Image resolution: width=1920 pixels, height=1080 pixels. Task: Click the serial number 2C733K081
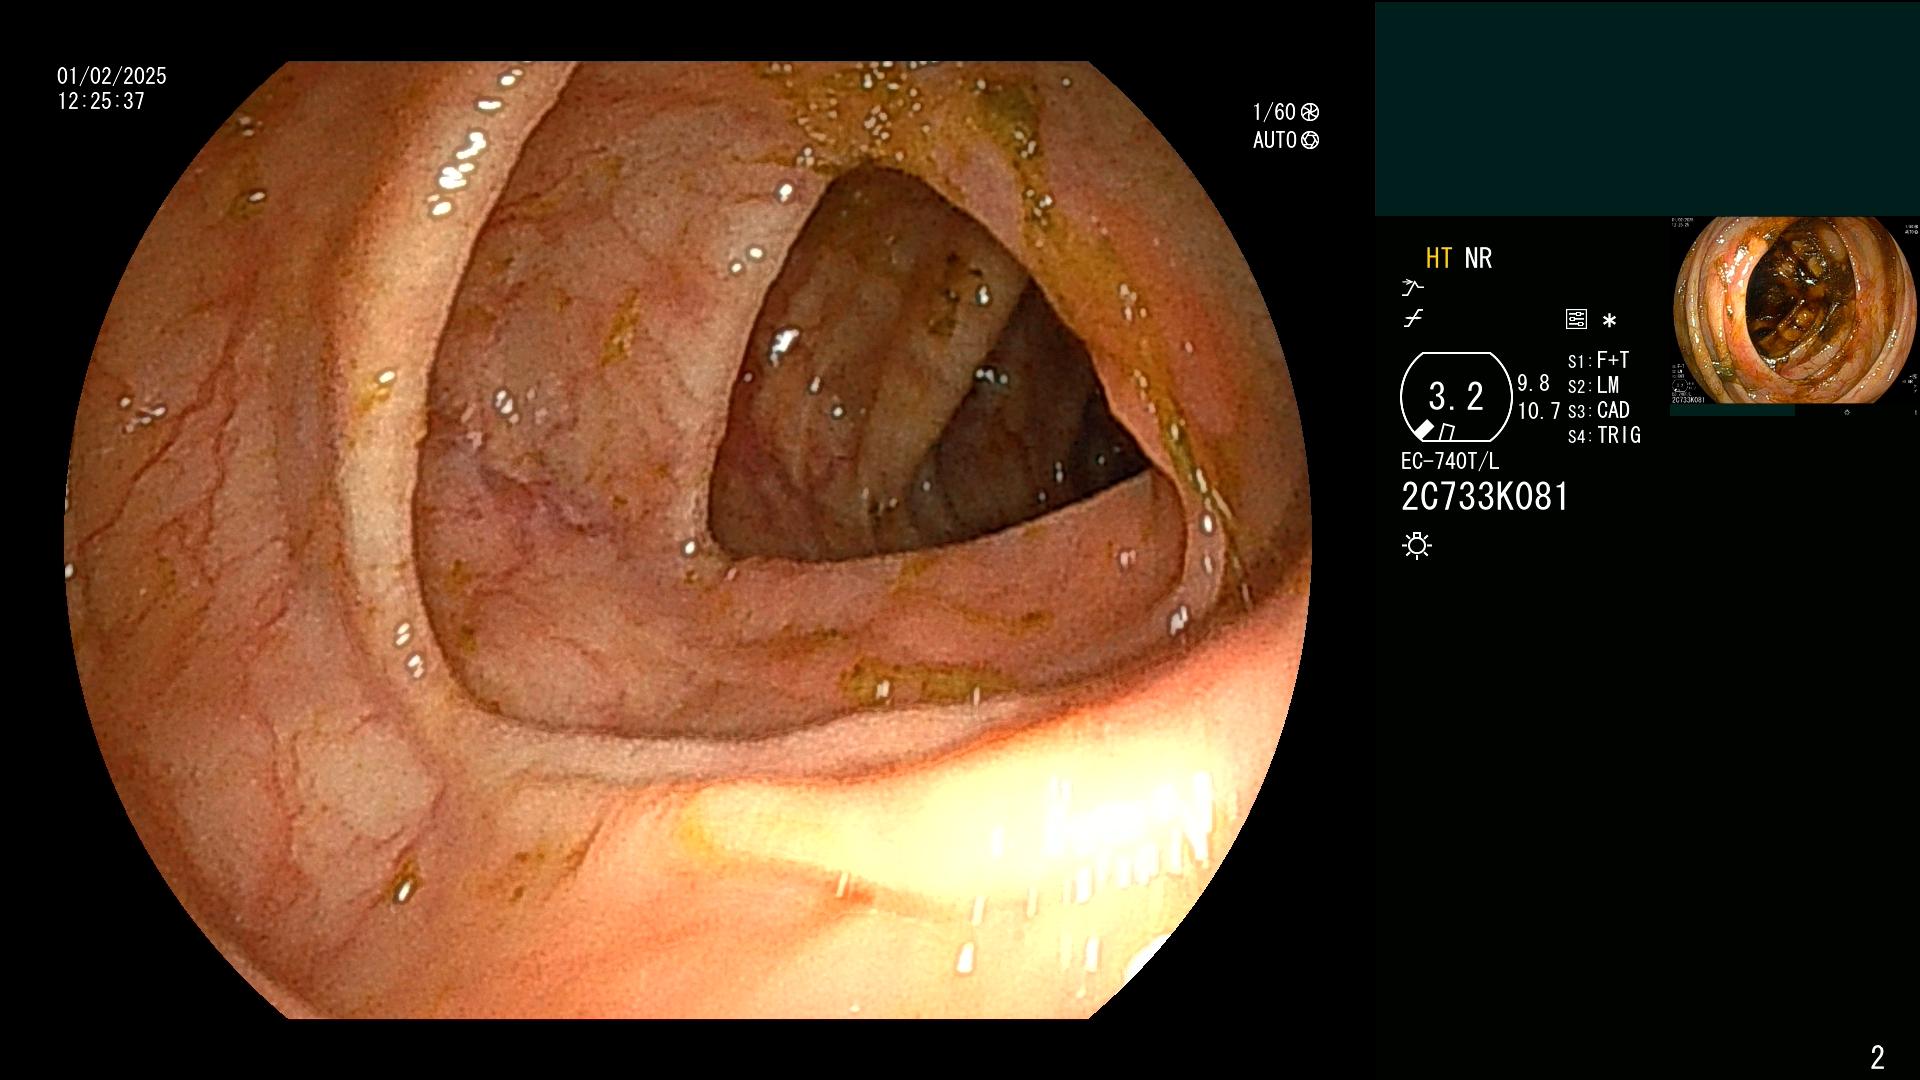[1485, 498]
